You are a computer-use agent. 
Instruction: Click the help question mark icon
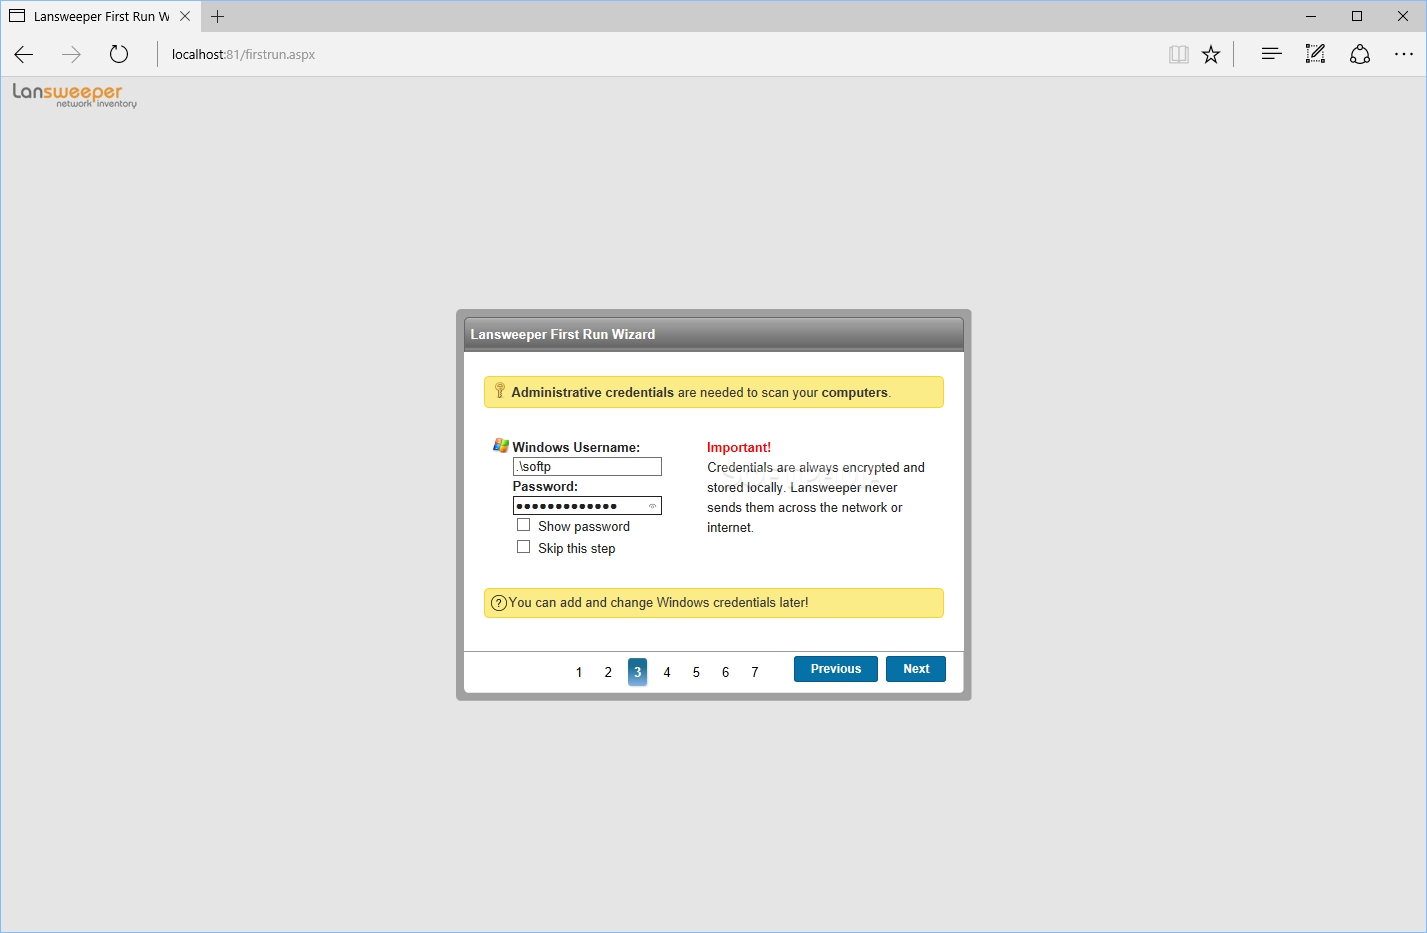tap(499, 603)
